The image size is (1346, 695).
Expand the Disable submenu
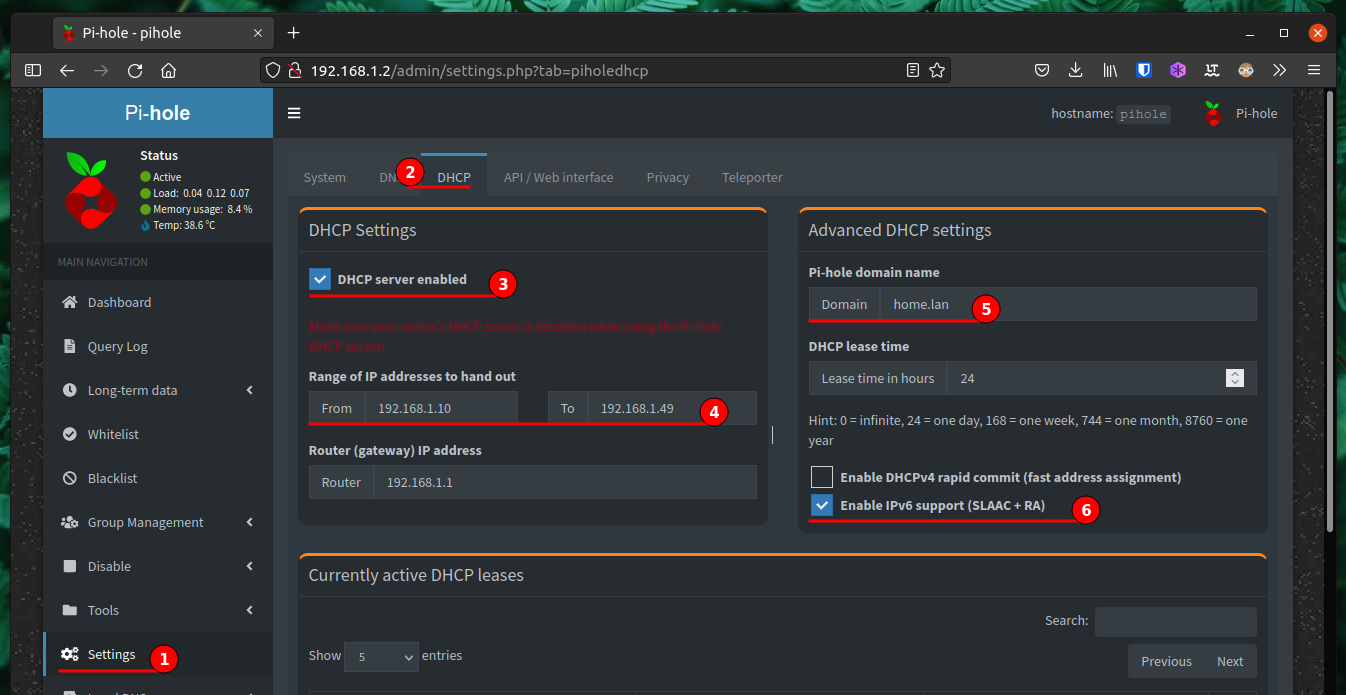[250, 566]
